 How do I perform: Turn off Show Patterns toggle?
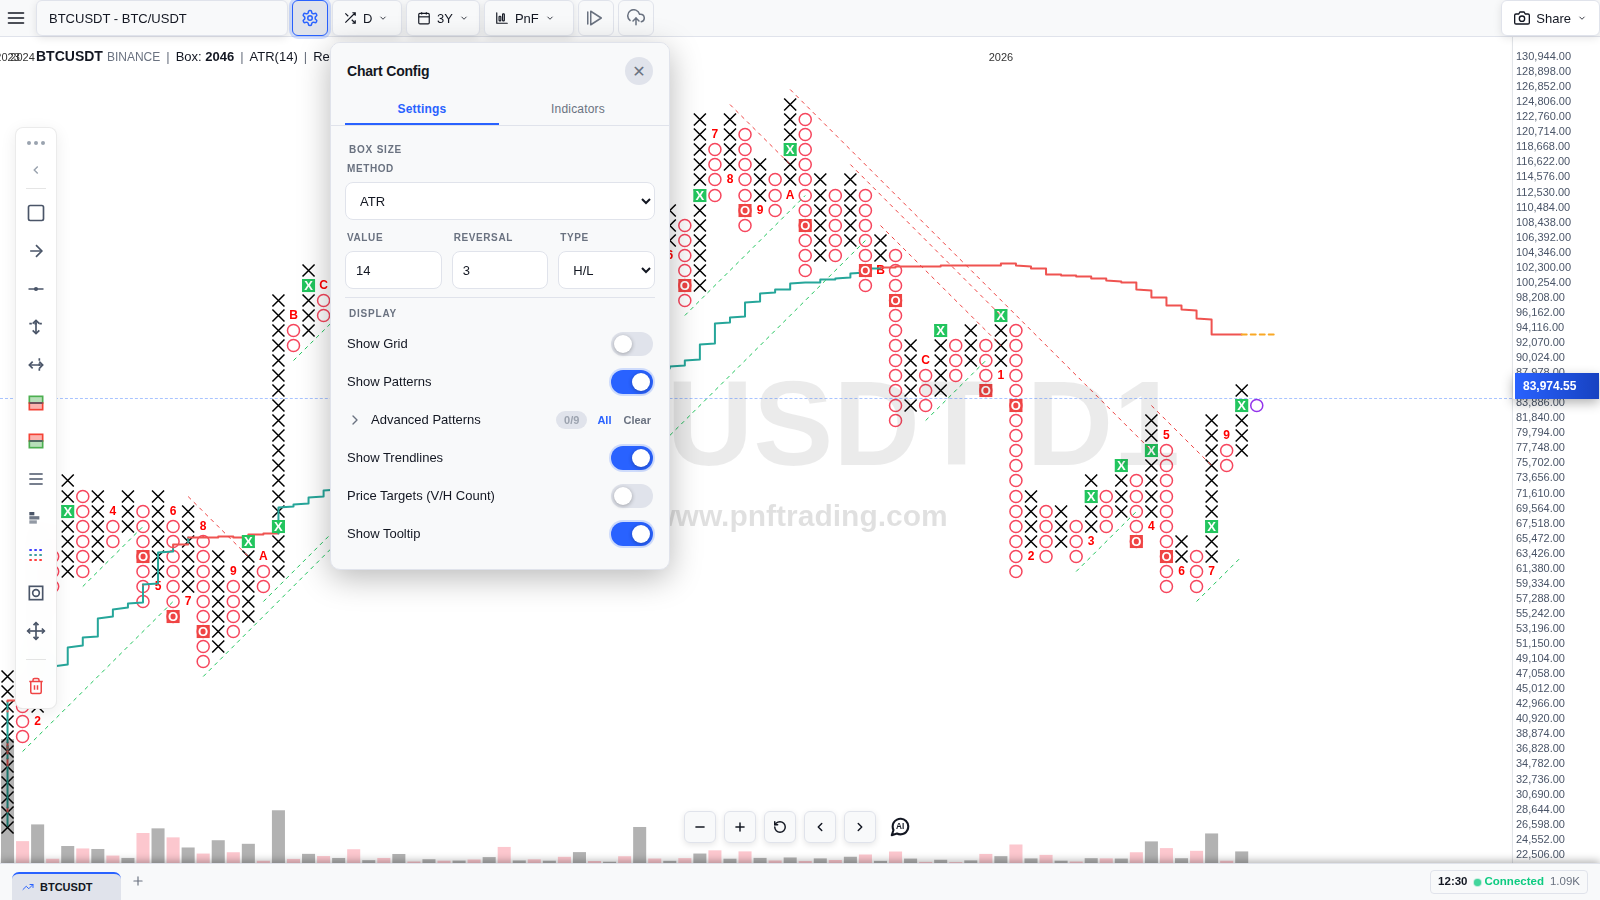point(632,382)
